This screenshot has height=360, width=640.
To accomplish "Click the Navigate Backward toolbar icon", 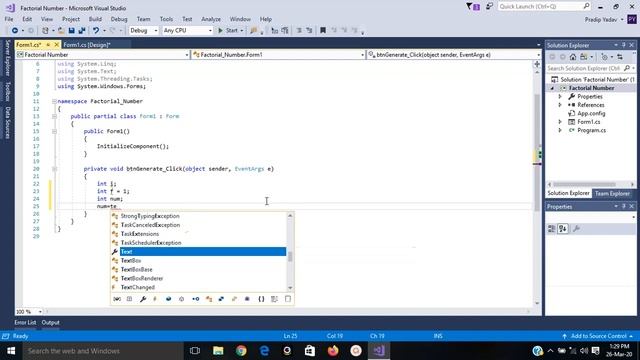I will pyautogui.click(x=15, y=31).
